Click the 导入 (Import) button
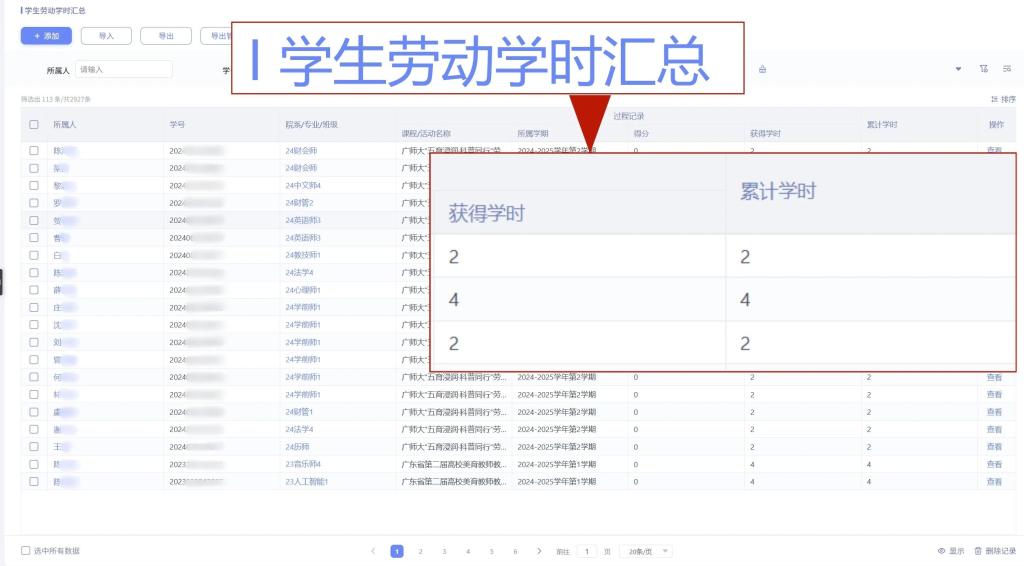This screenshot has height=566, width=1024. pyautogui.click(x=105, y=36)
